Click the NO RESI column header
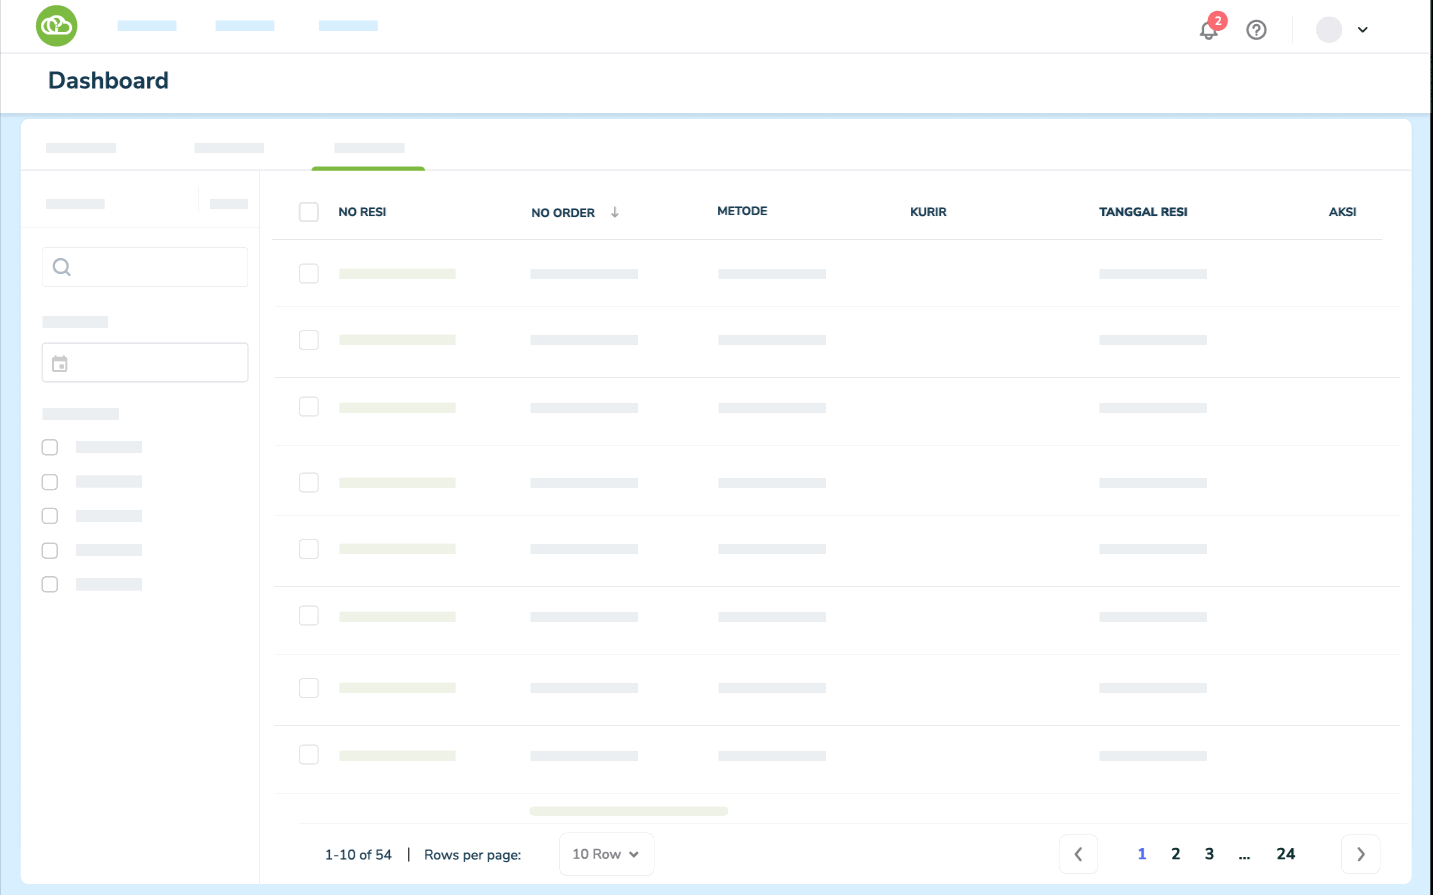Viewport: 1433px width, 895px height. (x=362, y=212)
